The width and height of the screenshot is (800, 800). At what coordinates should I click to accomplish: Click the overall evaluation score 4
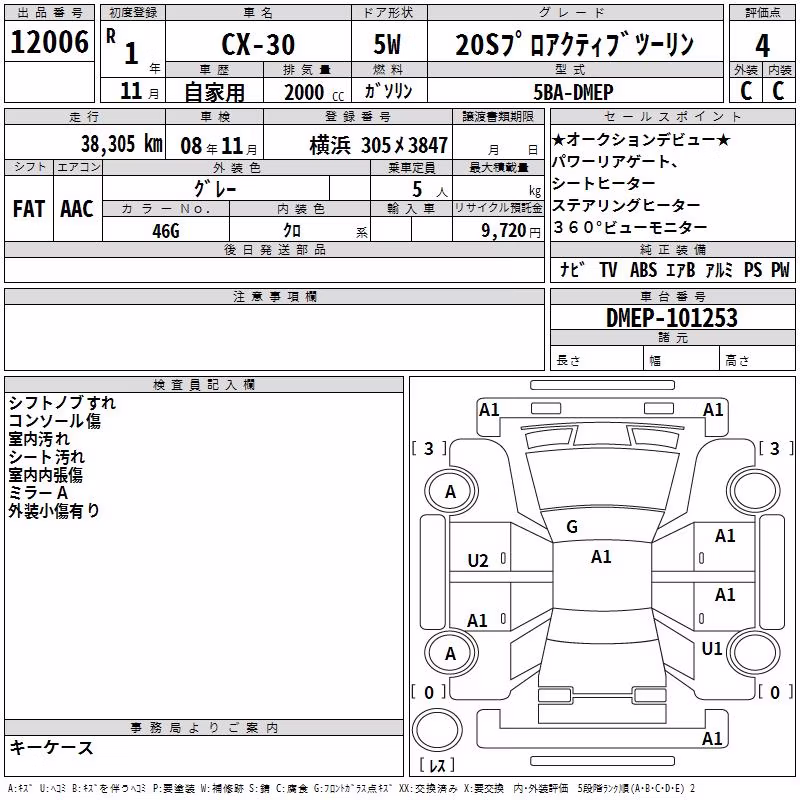[762, 46]
